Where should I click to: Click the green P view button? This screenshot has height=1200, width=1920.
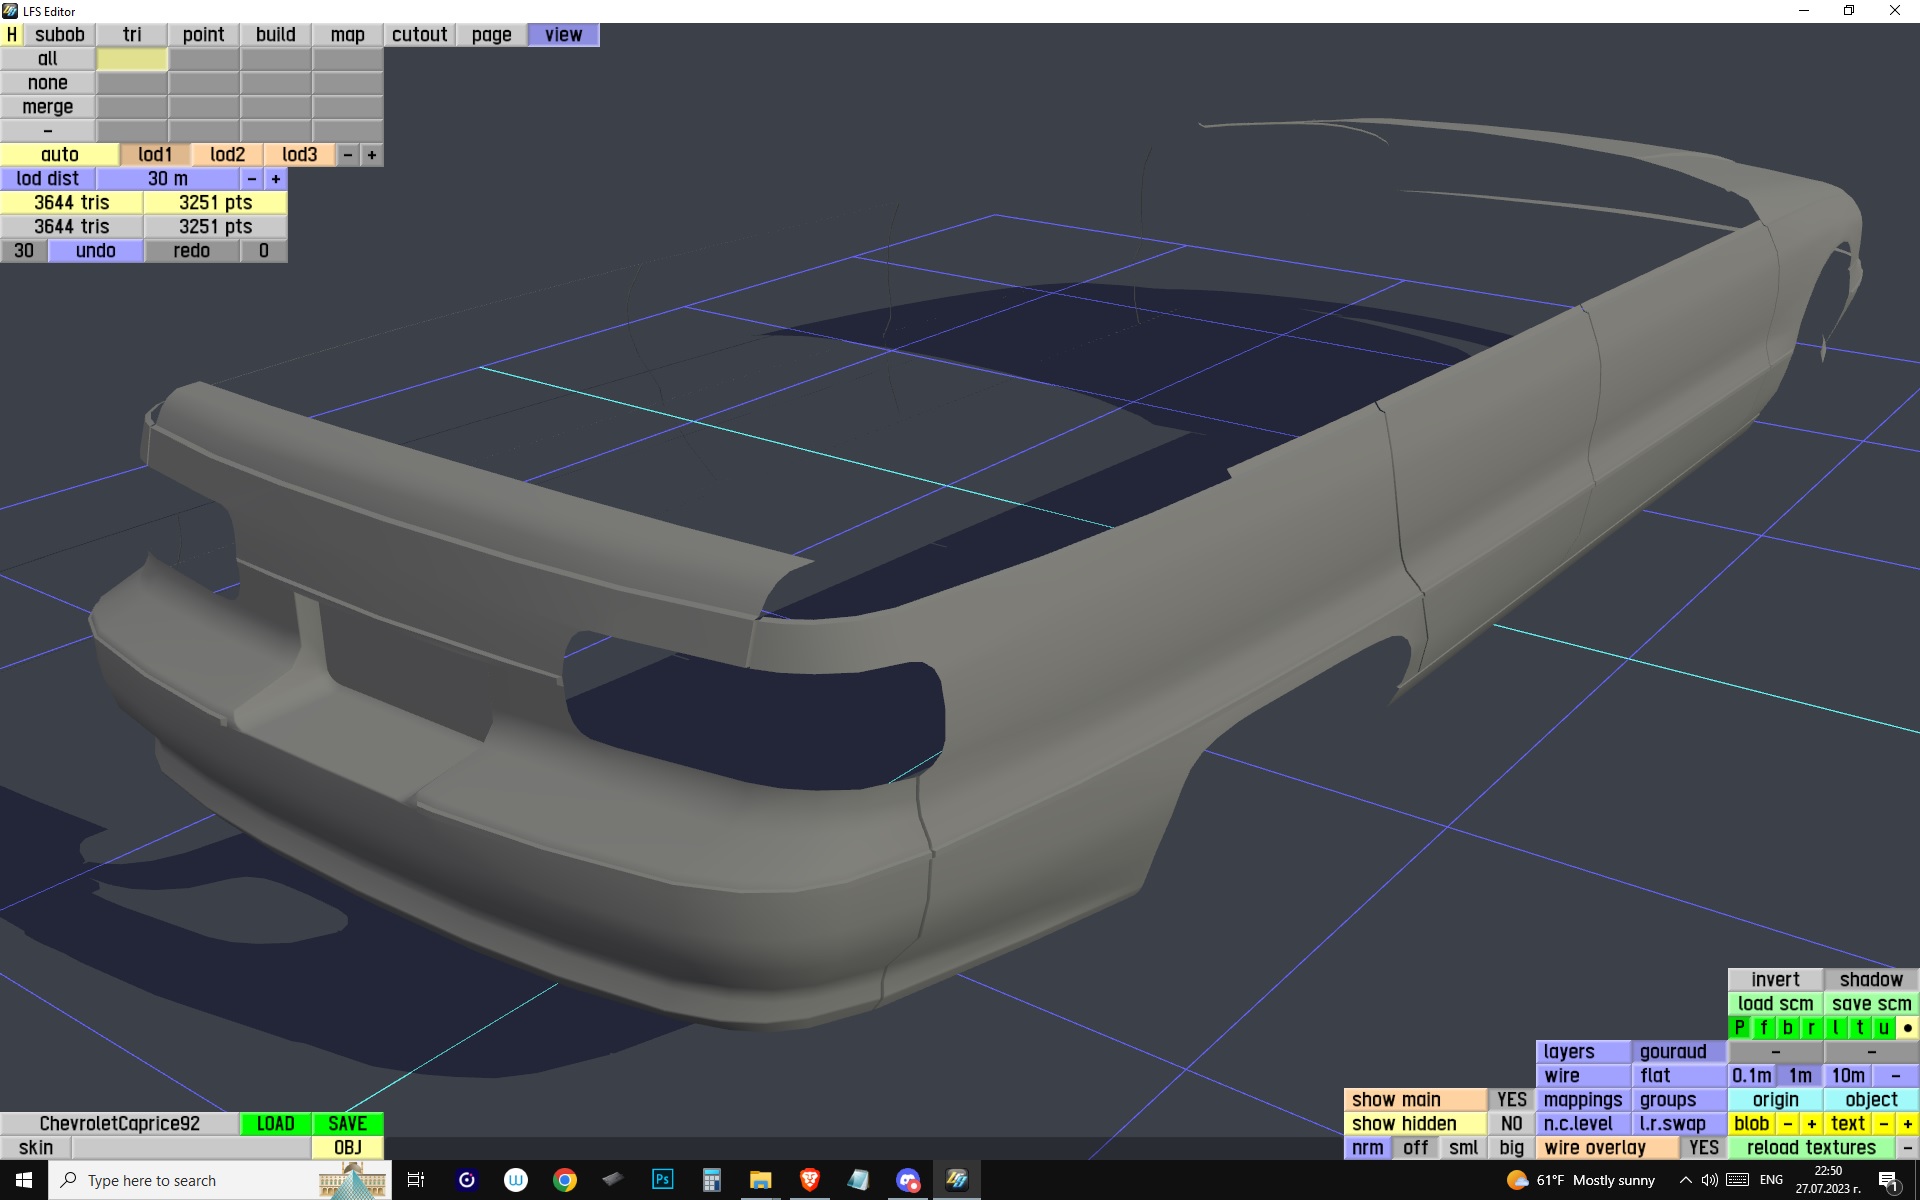point(1739,1028)
